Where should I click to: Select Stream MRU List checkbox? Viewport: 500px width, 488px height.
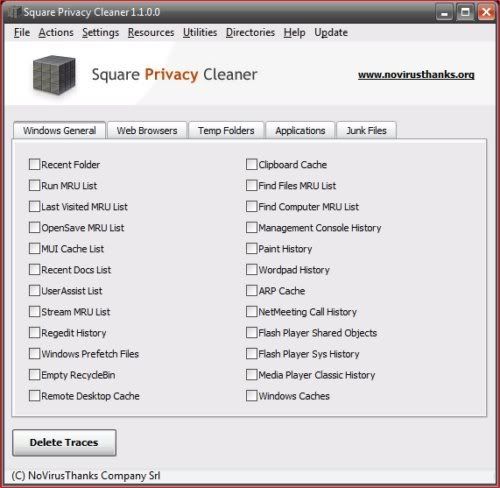34,311
